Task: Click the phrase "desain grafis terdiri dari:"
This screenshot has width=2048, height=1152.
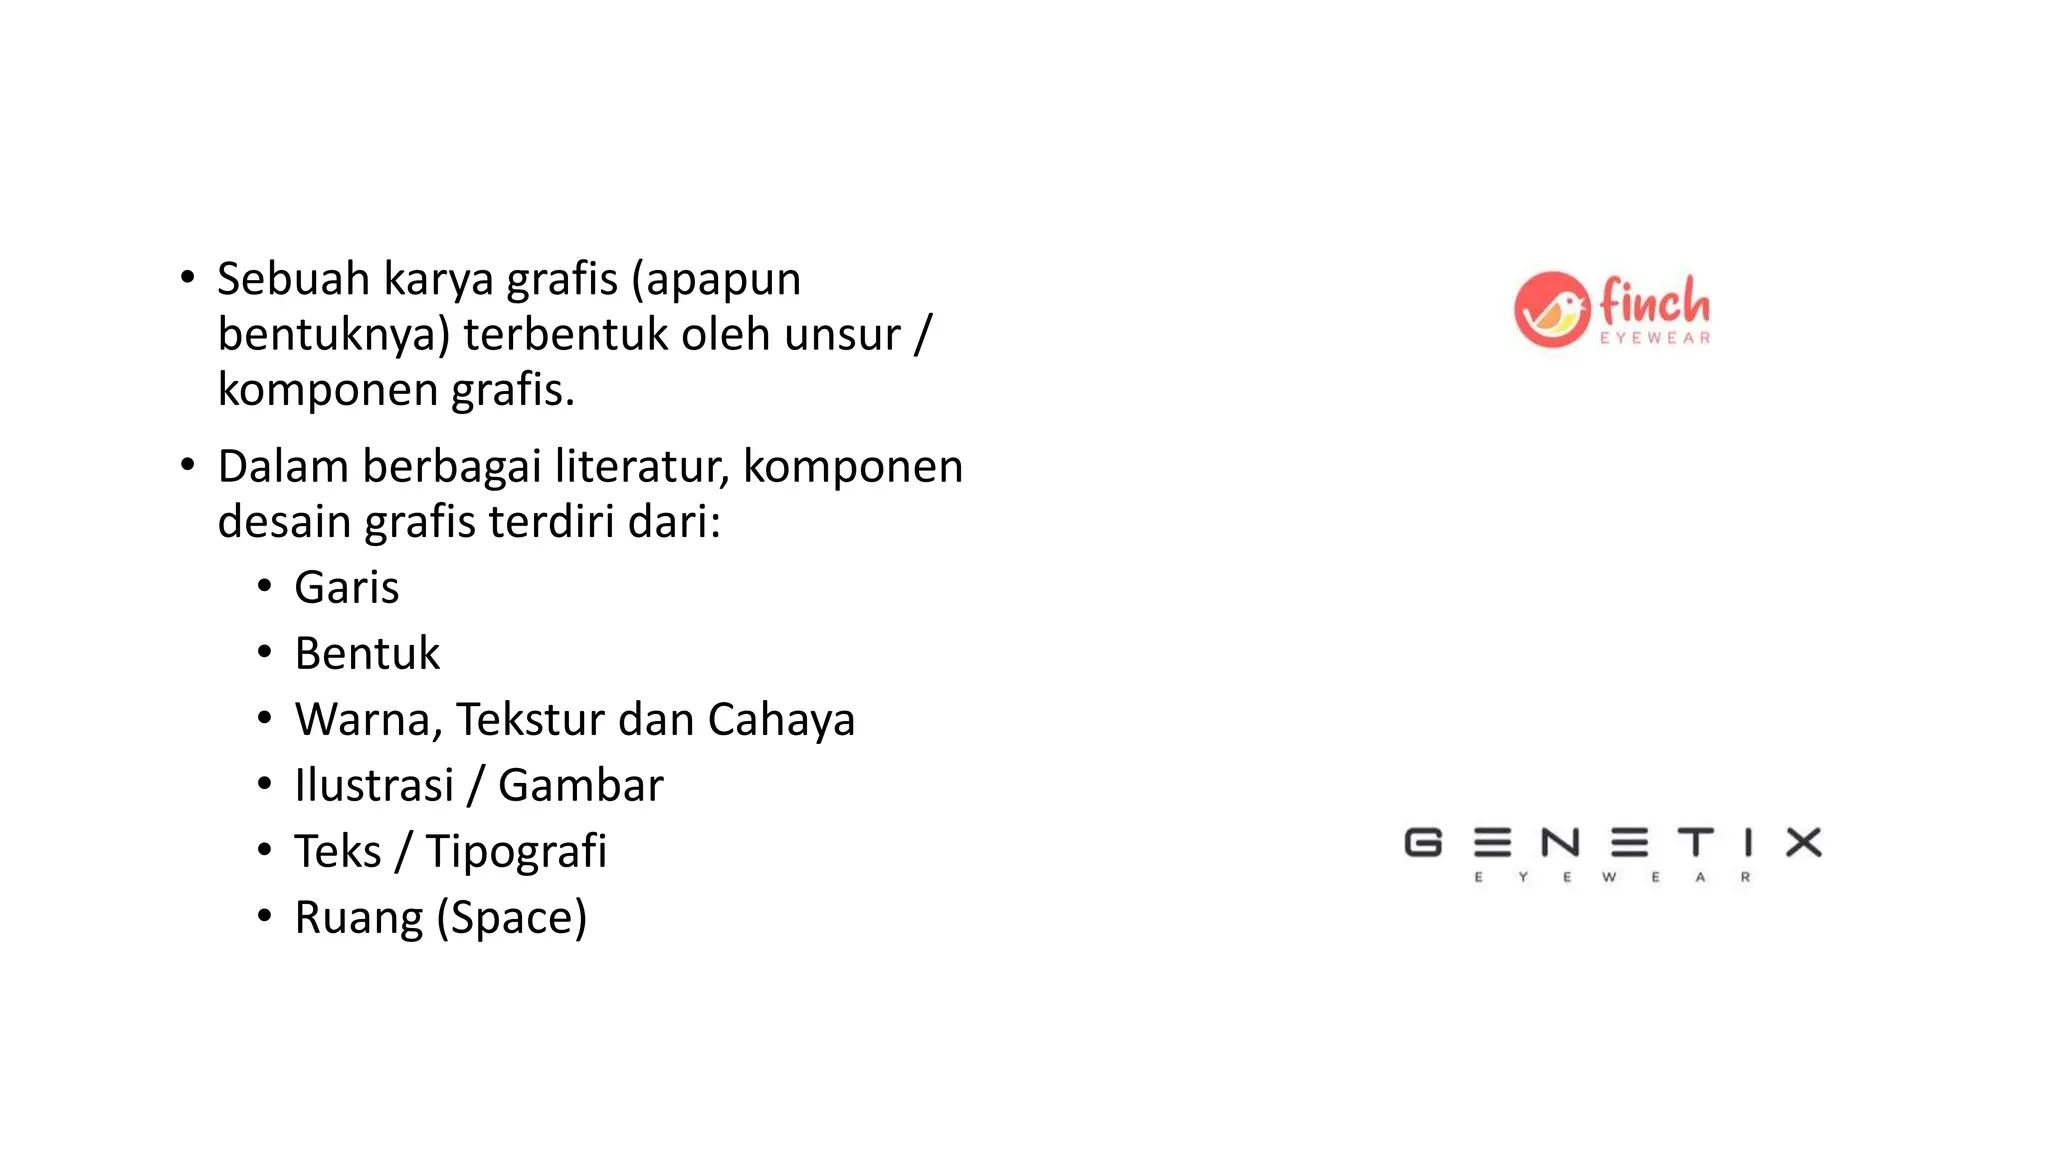Action: click(x=469, y=522)
